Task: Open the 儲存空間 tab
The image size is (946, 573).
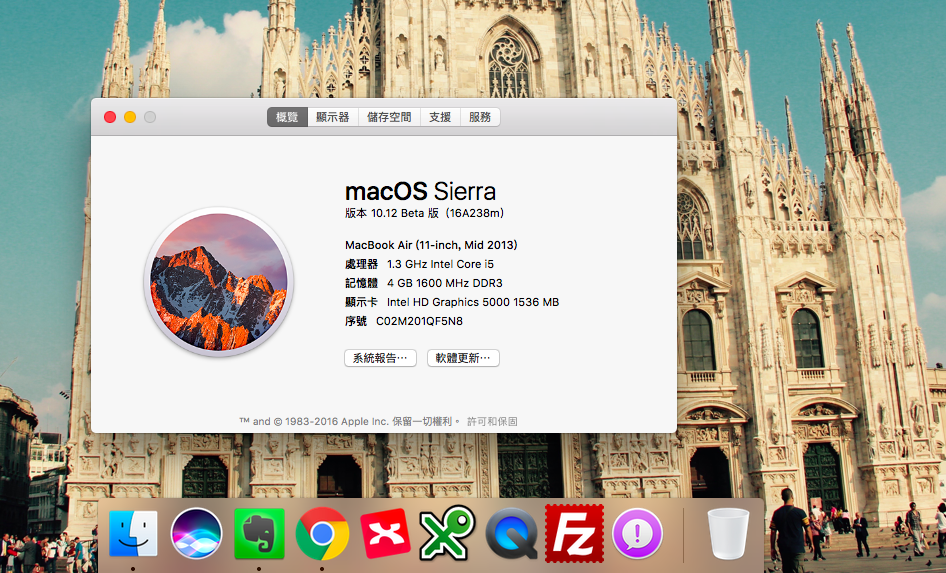Action: point(389,117)
